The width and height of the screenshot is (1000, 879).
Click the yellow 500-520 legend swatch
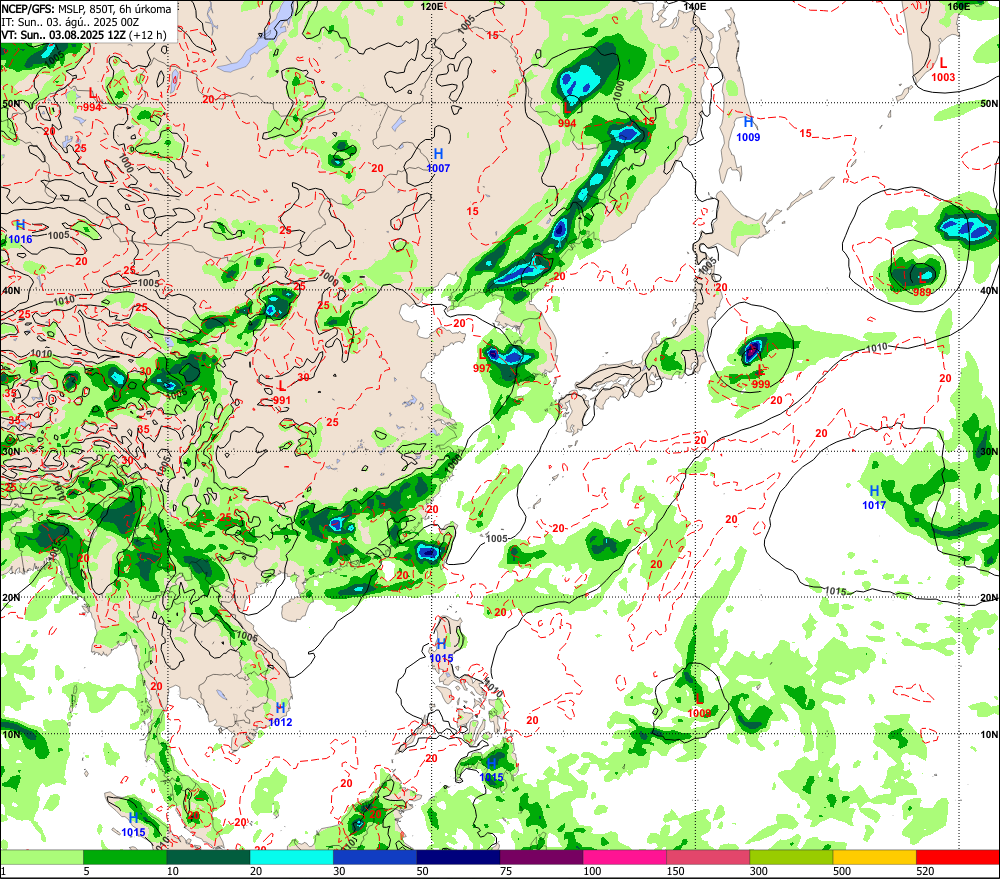click(874, 857)
